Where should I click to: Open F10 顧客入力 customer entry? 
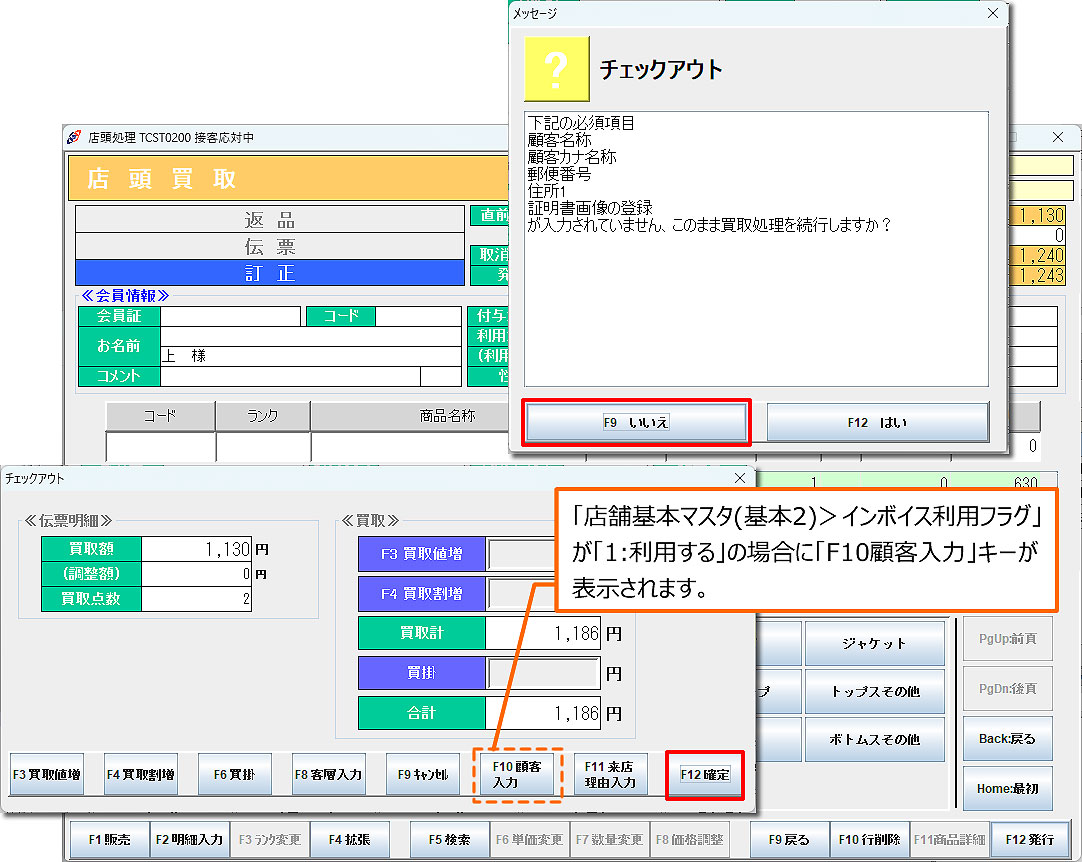(517, 774)
